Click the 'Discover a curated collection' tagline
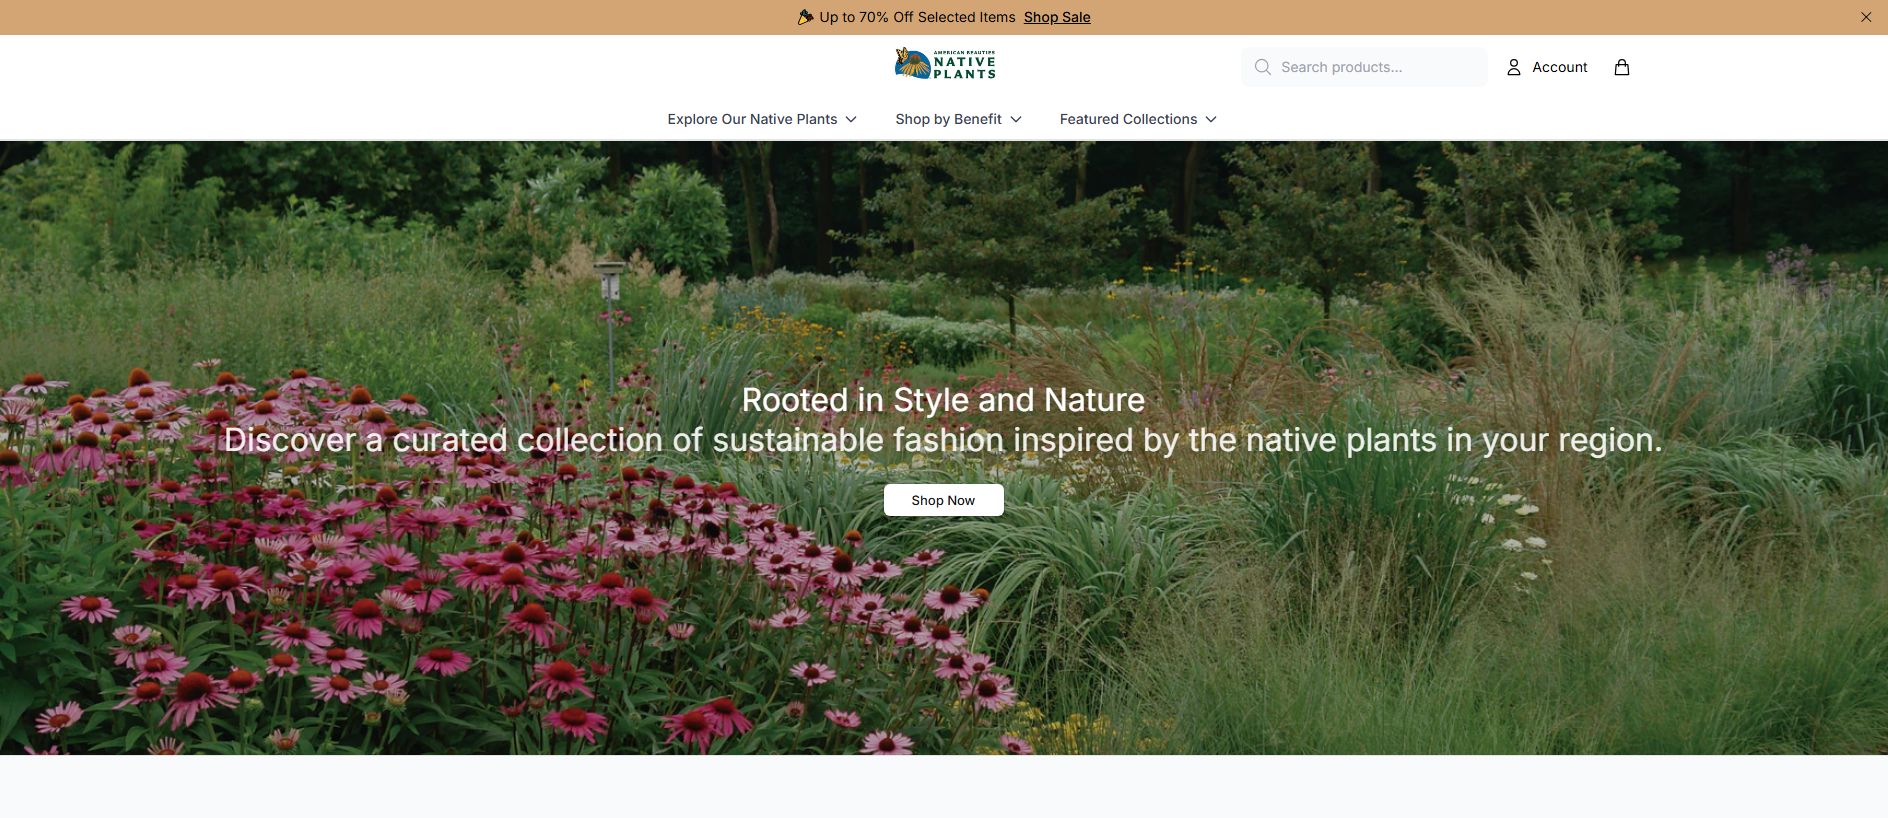This screenshot has height=818, width=1888. 943,440
